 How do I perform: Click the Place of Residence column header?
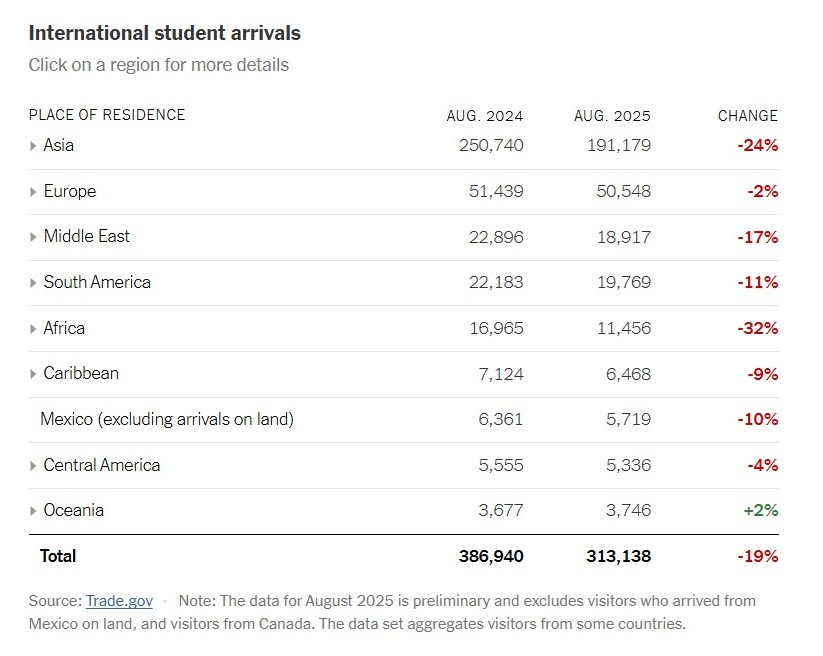pos(107,115)
